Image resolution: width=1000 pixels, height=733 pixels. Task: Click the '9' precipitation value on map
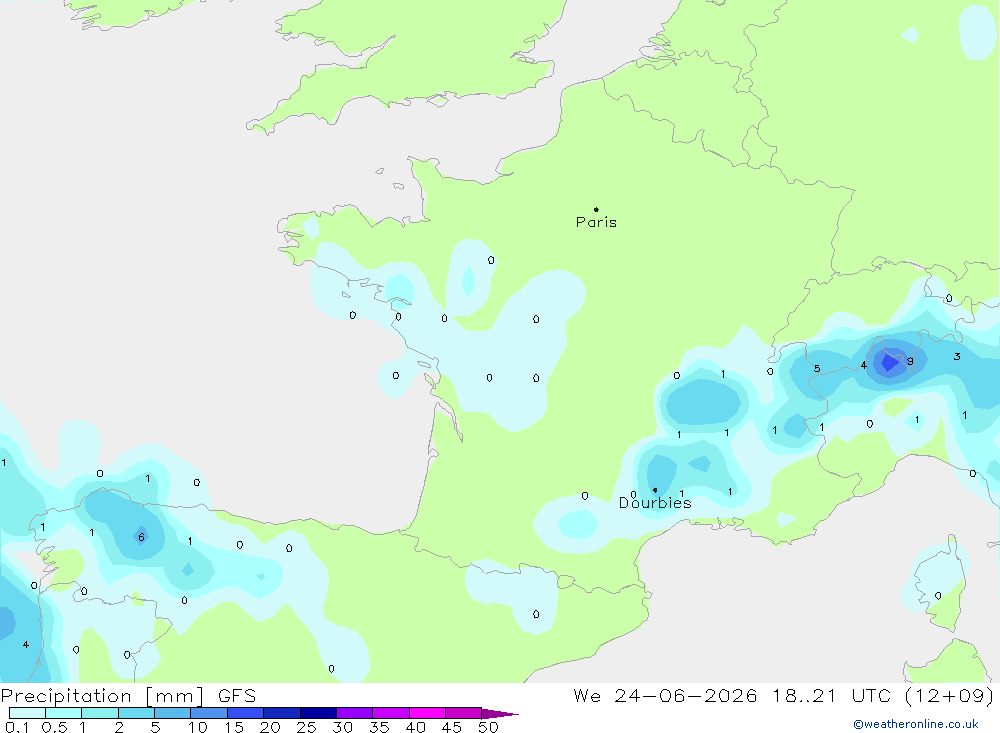[x=910, y=361]
